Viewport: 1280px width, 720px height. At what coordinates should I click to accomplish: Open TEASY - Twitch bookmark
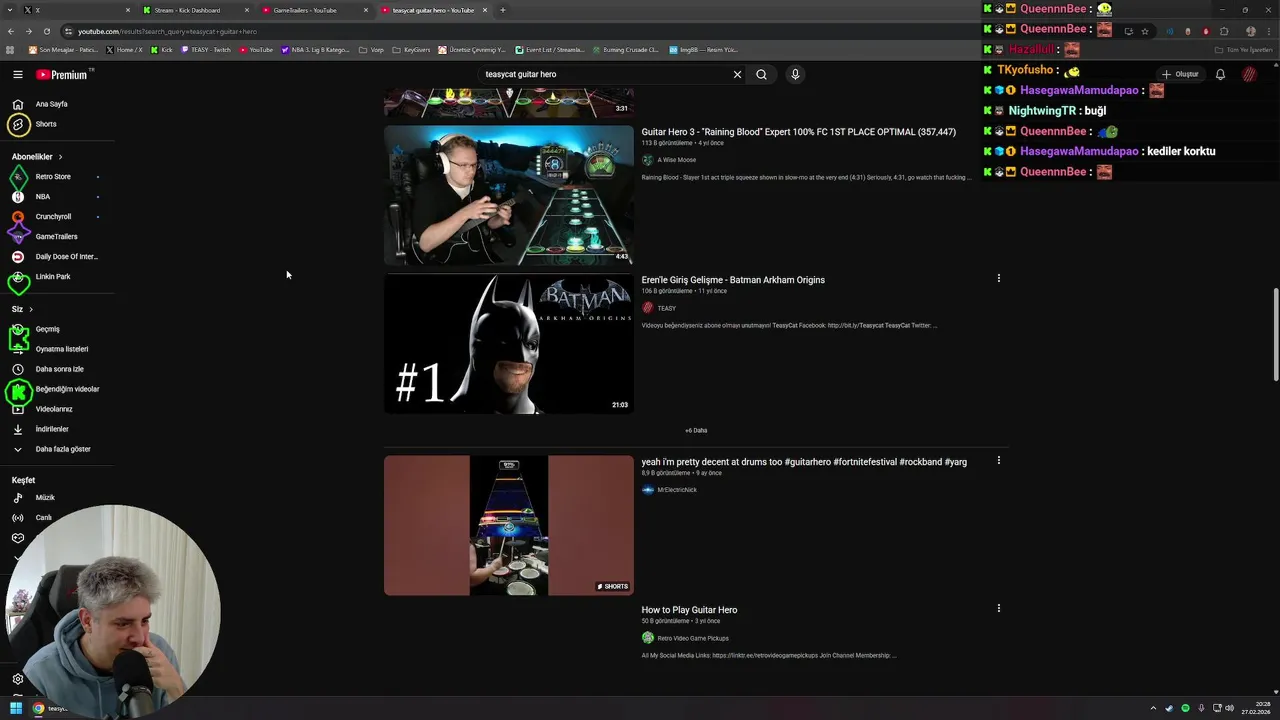(206, 49)
